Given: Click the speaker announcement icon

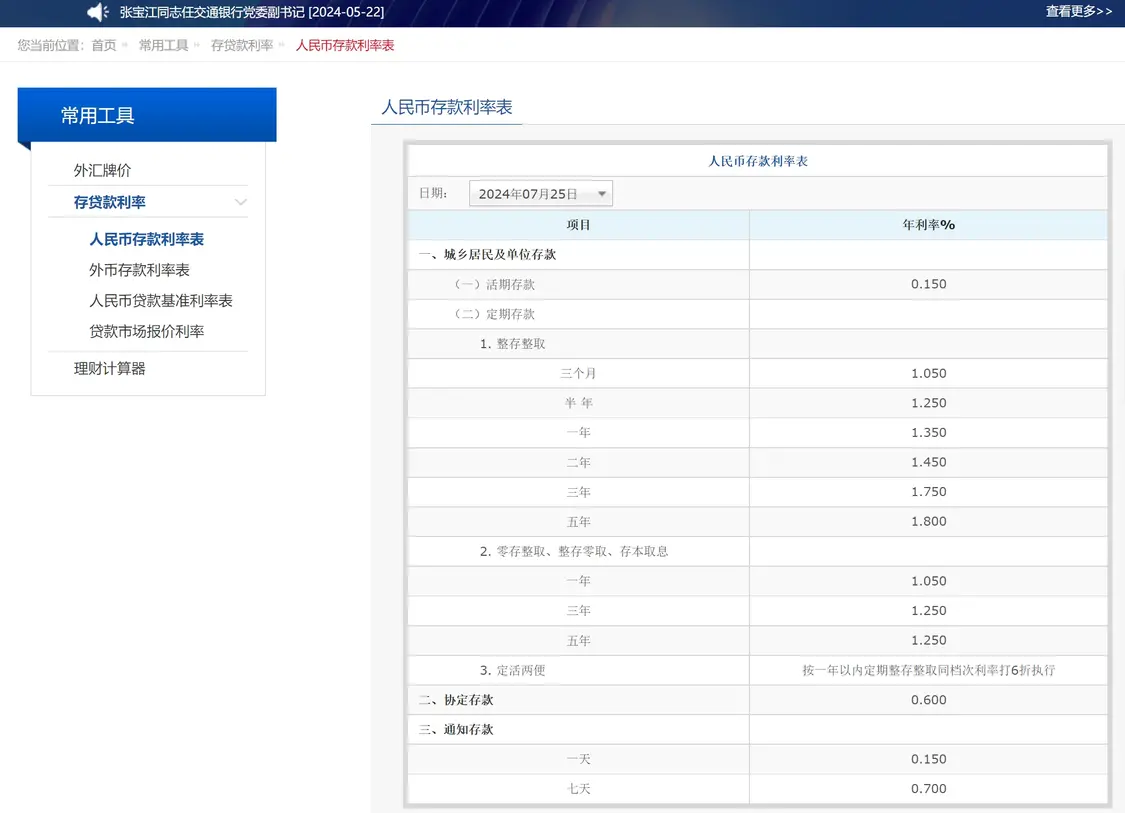Looking at the screenshot, I should pyautogui.click(x=97, y=12).
